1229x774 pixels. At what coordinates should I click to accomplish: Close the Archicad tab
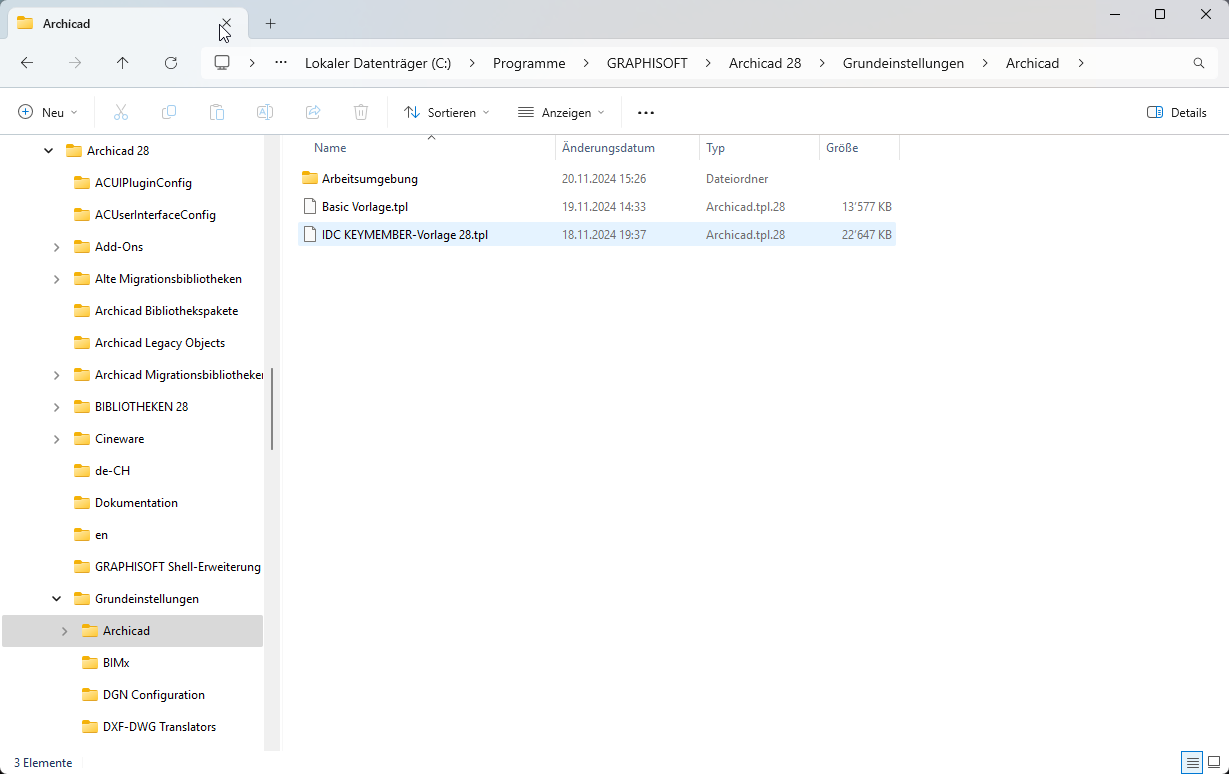coord(226,23)
